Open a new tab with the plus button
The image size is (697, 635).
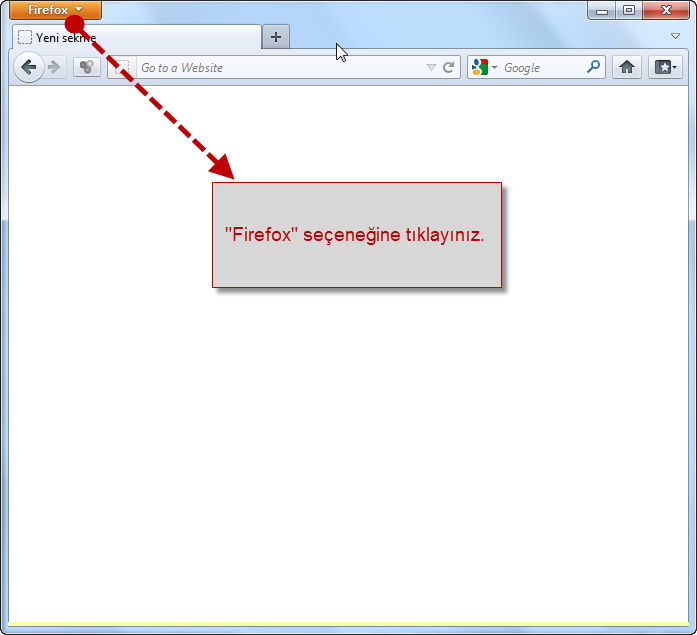(x=276, y=37)
